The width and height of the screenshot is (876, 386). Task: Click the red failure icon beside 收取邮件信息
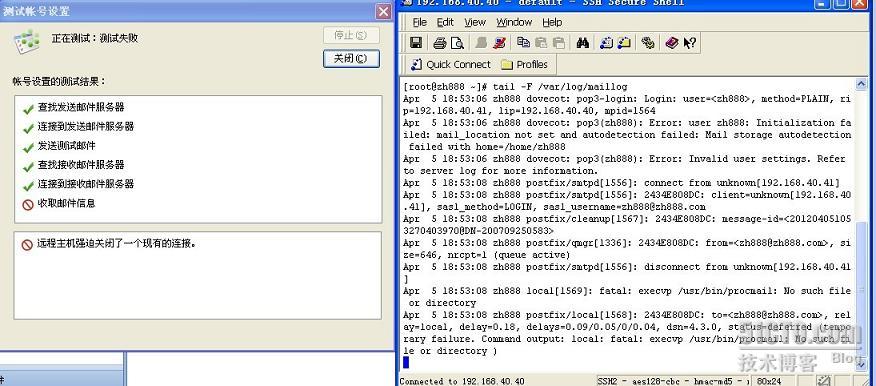[x=28, y=205]
